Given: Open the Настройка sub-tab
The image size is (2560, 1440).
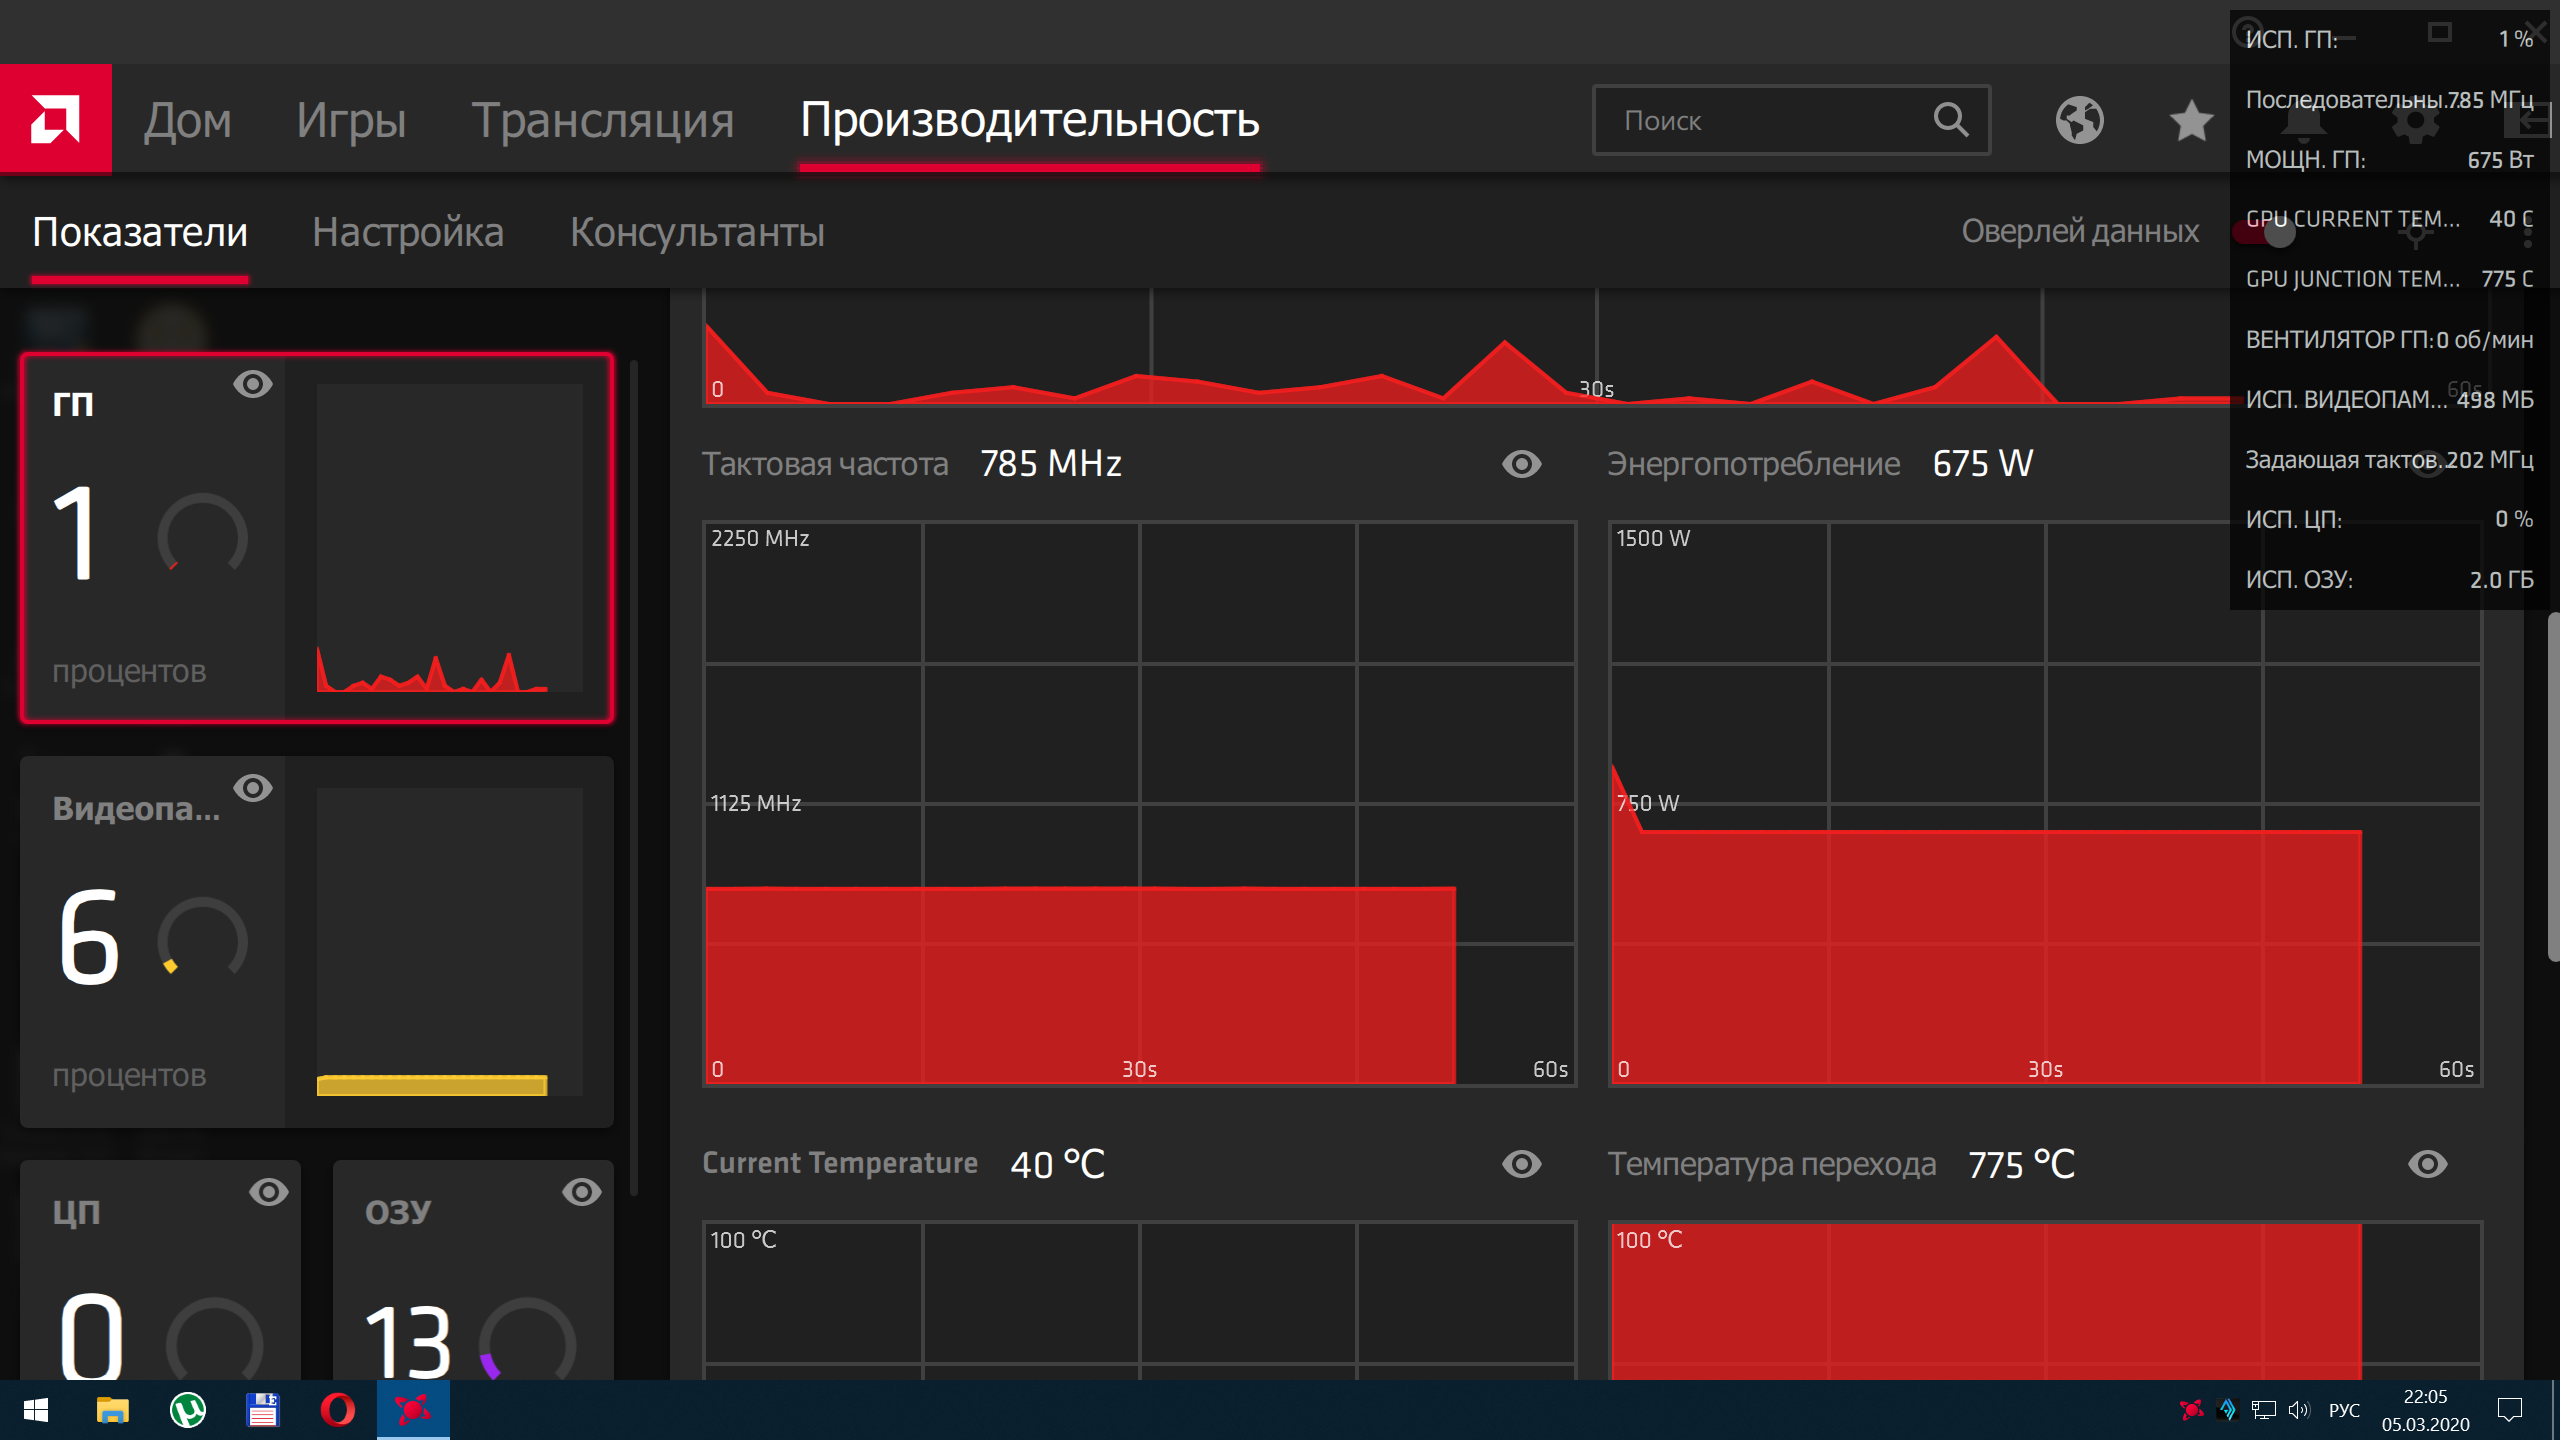Looking at the screenshot, I should click(x=408, y=232).
